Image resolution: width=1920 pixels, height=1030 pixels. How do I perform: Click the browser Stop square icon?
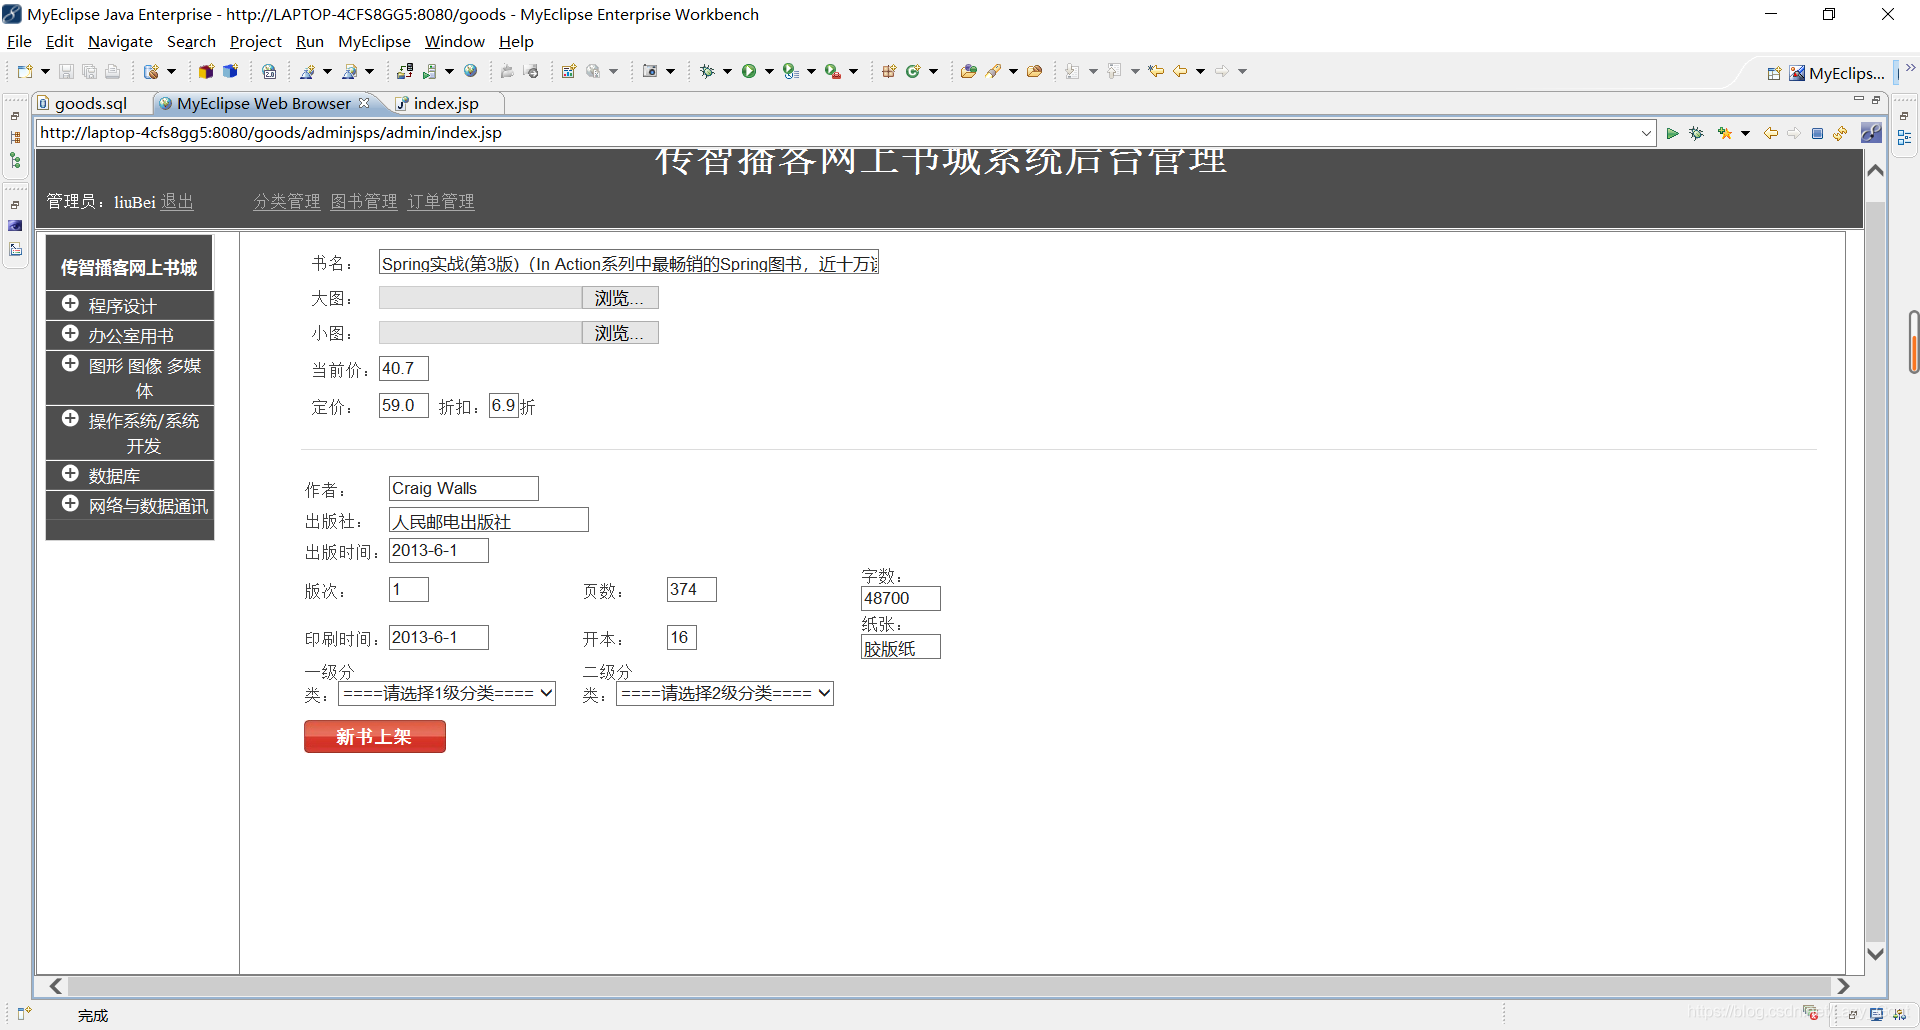point(1818,133)
